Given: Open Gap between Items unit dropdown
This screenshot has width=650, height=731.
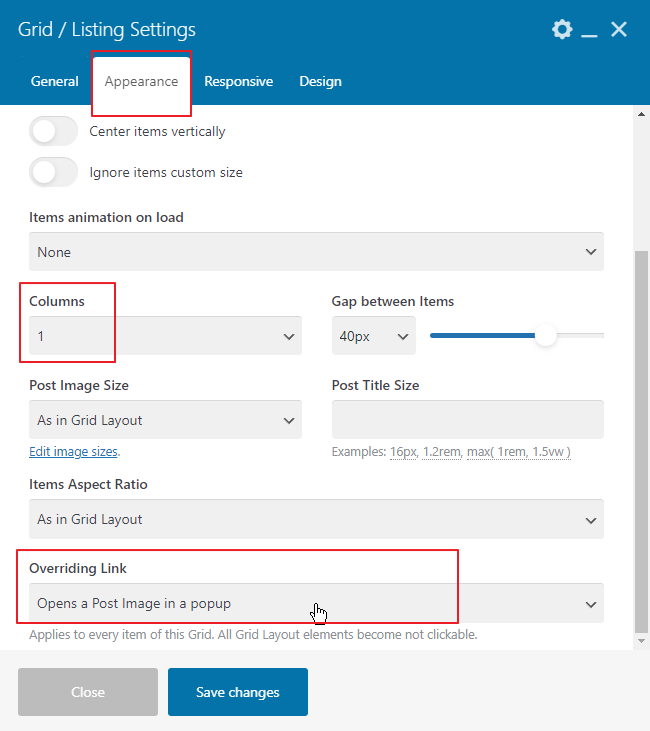Looking at the screenshot, I should click(373, 336).
